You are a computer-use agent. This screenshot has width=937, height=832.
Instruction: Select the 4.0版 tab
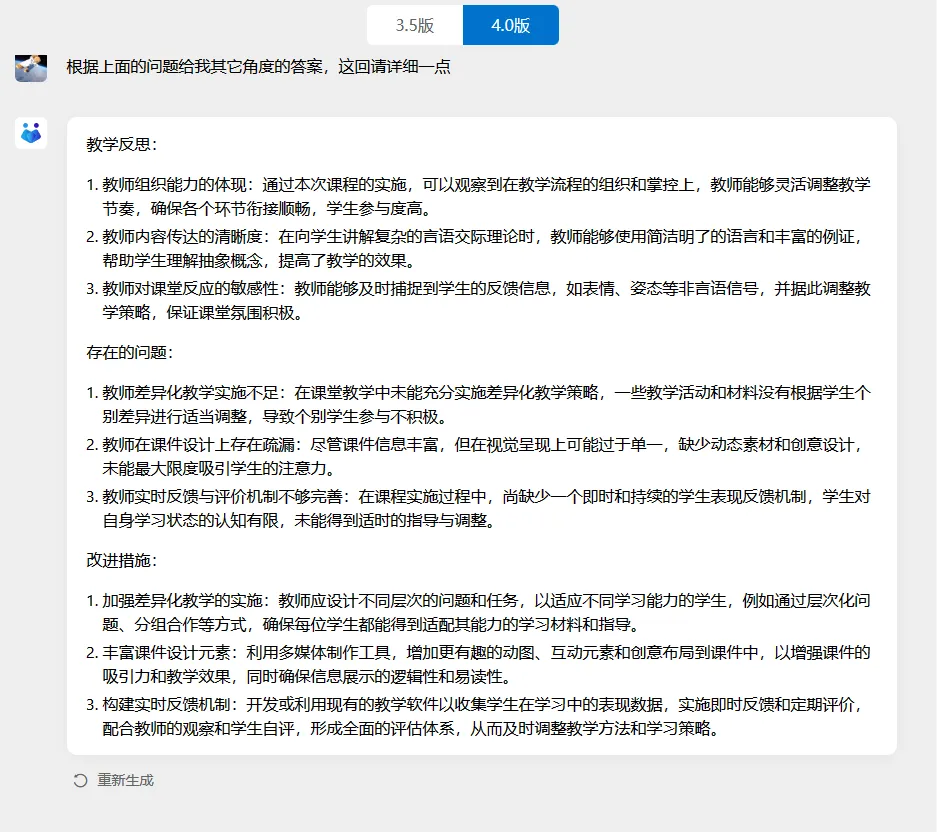[511, 25]
